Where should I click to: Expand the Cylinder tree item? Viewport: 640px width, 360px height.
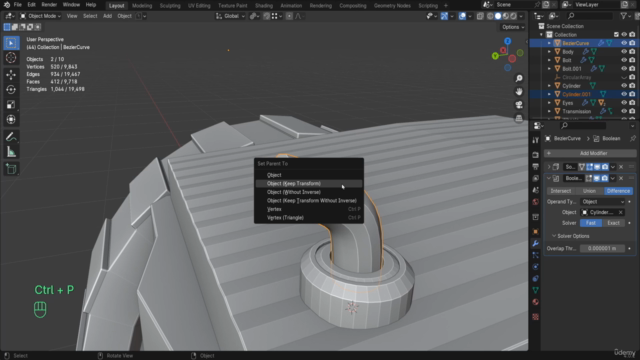(x=549, y=86)
